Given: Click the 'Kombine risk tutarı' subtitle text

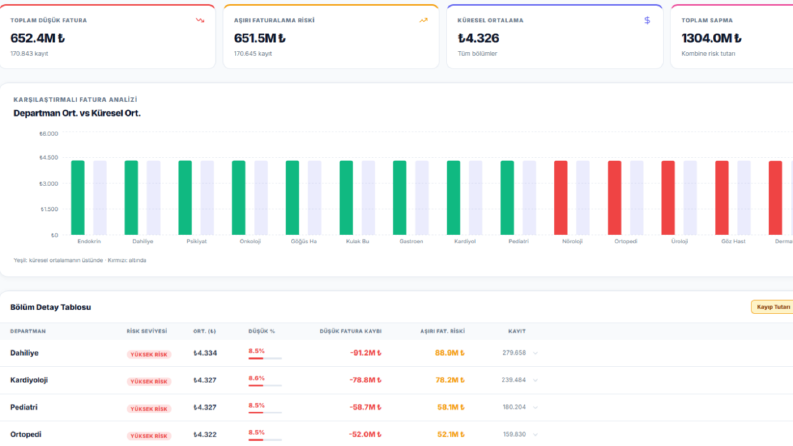Looking at the screenshot, I should click(708, 54).
